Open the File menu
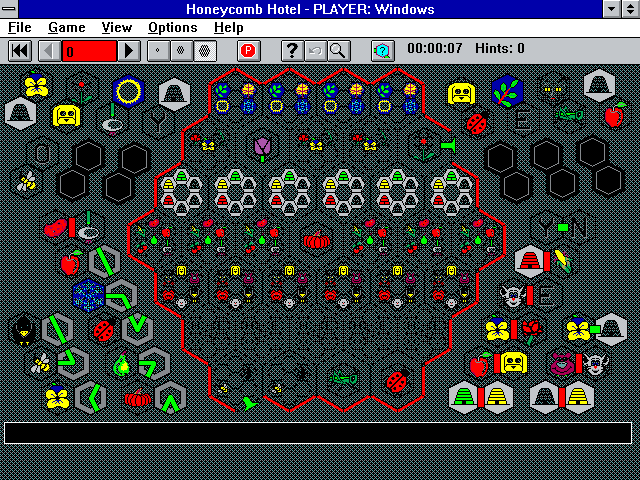 tap(20, 27)
